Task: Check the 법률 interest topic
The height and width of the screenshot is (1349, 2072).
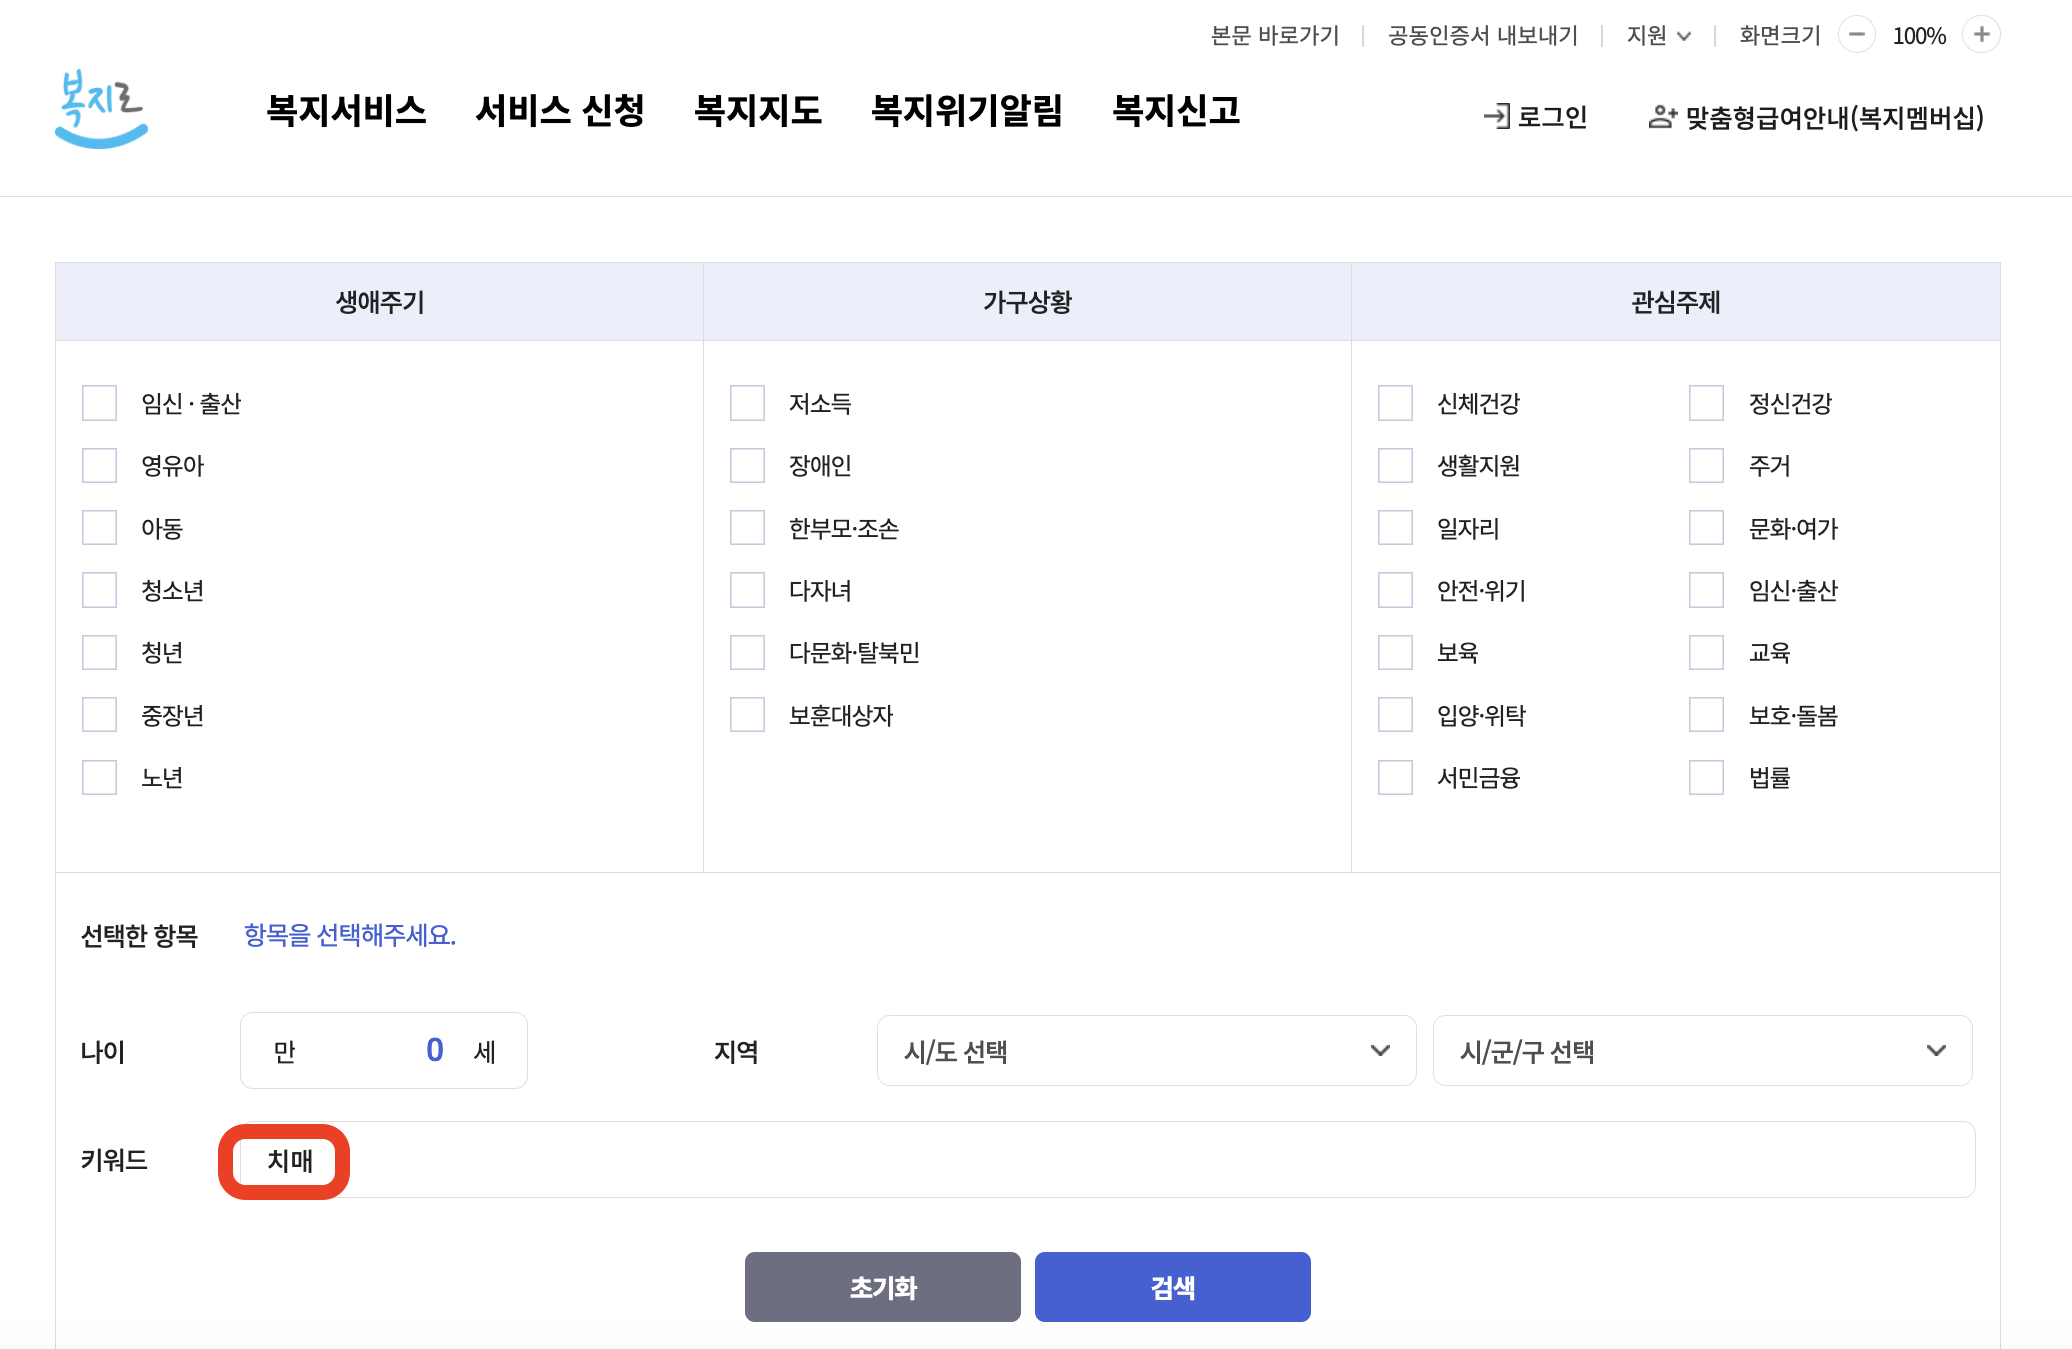Action: coord(1705,777)
